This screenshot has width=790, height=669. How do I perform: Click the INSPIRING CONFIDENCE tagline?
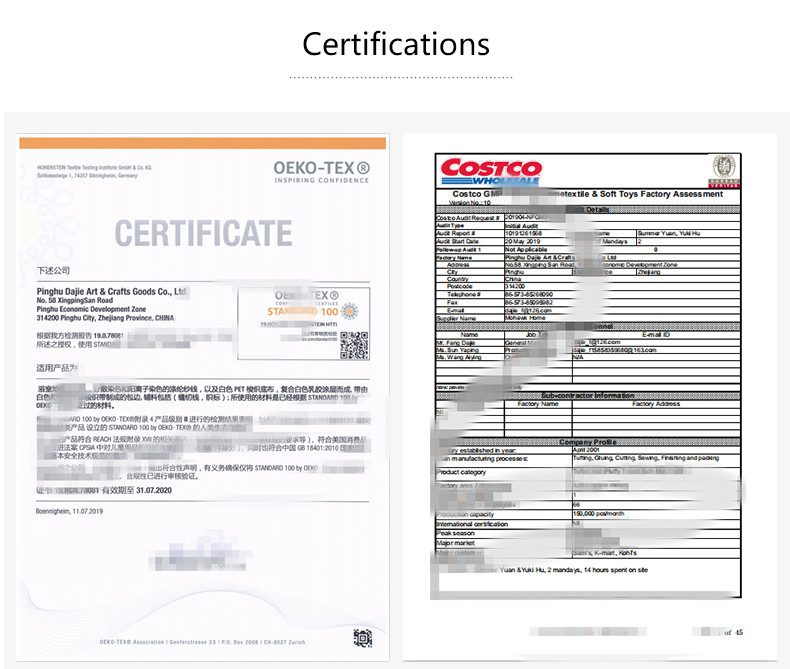point(322,180)
